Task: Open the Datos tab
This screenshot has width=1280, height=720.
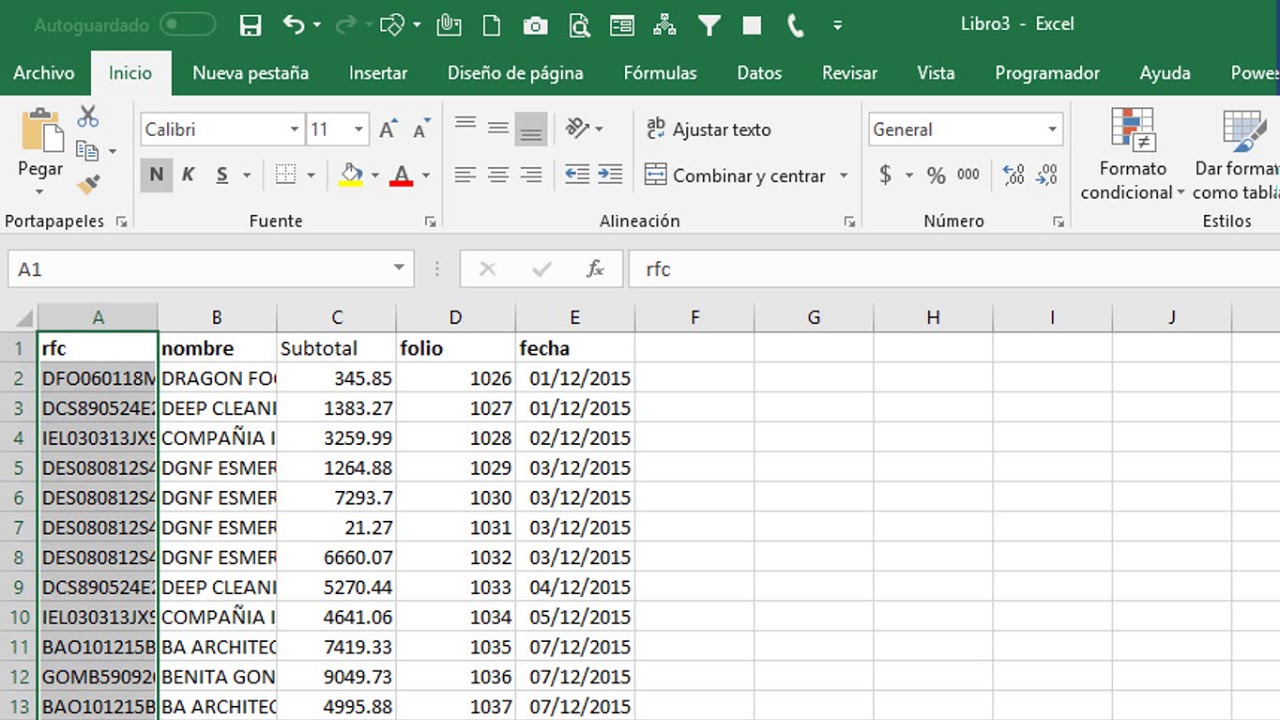Action: click(x=759, y=73)
